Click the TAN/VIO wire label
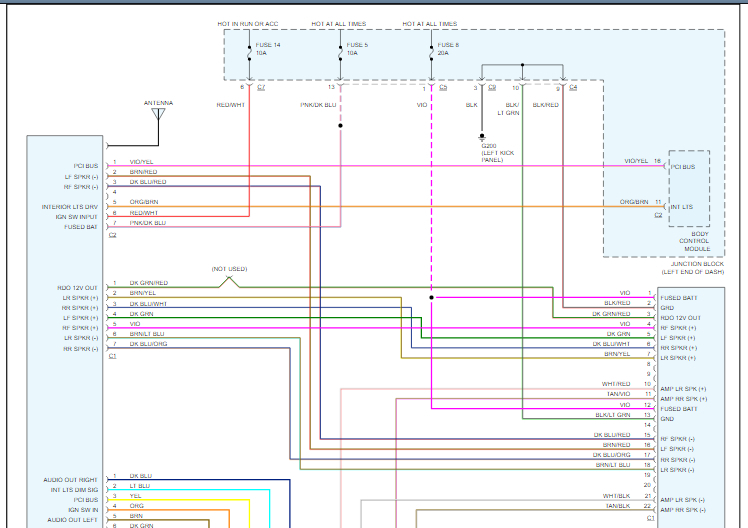Image resolution: width=748 pixels, height=528 pixels. 616,393
